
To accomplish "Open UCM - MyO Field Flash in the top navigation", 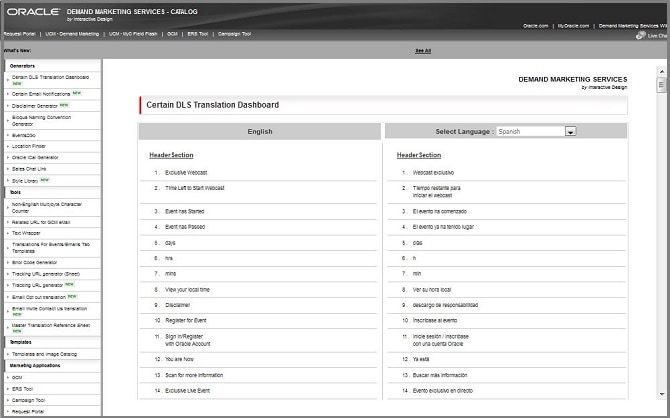I will tap(133, 34).
